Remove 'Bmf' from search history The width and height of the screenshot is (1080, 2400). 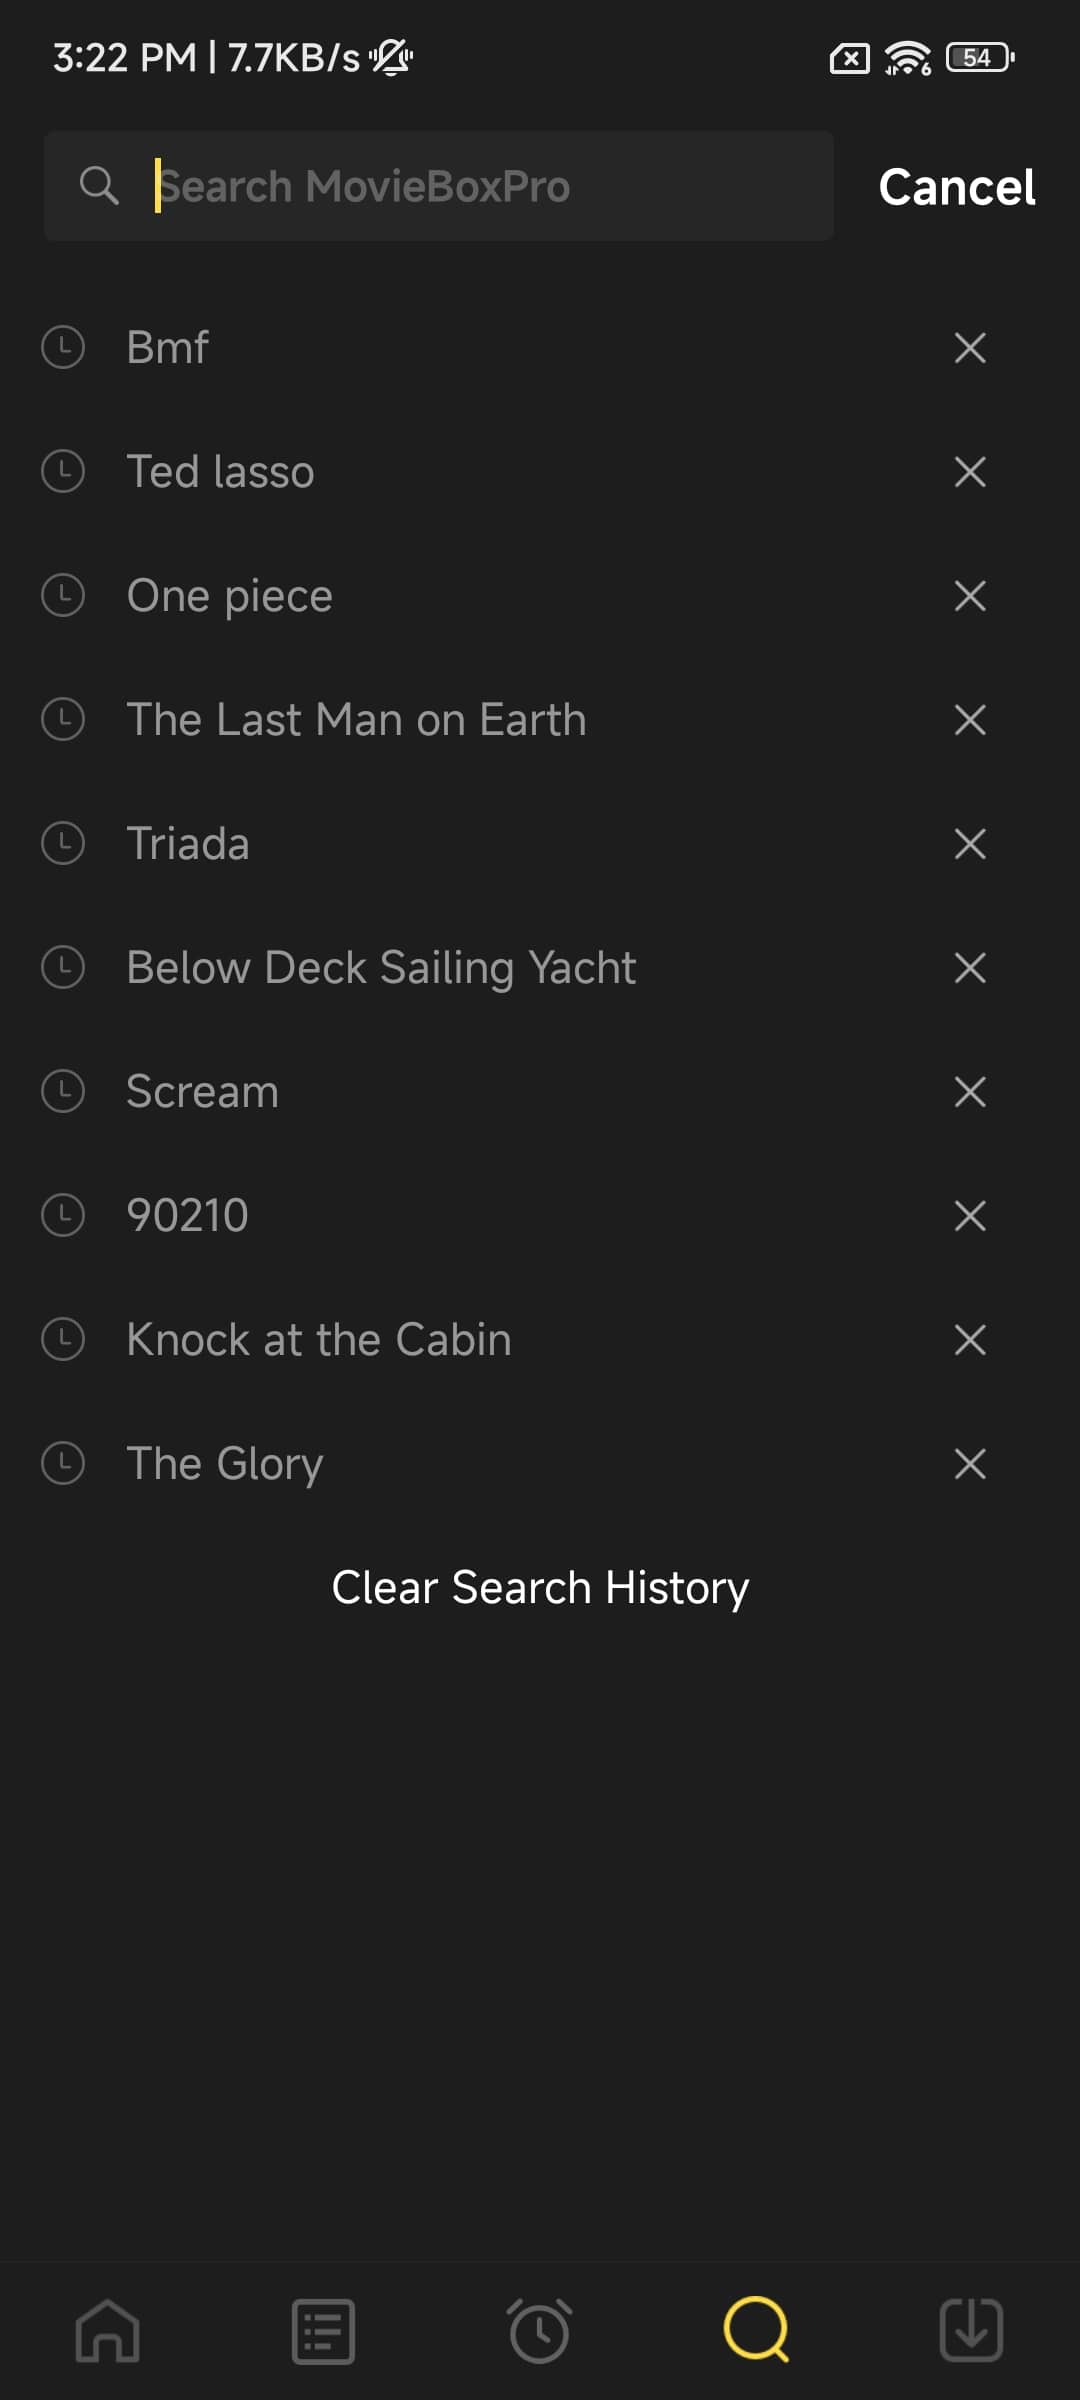pos(969,348)
